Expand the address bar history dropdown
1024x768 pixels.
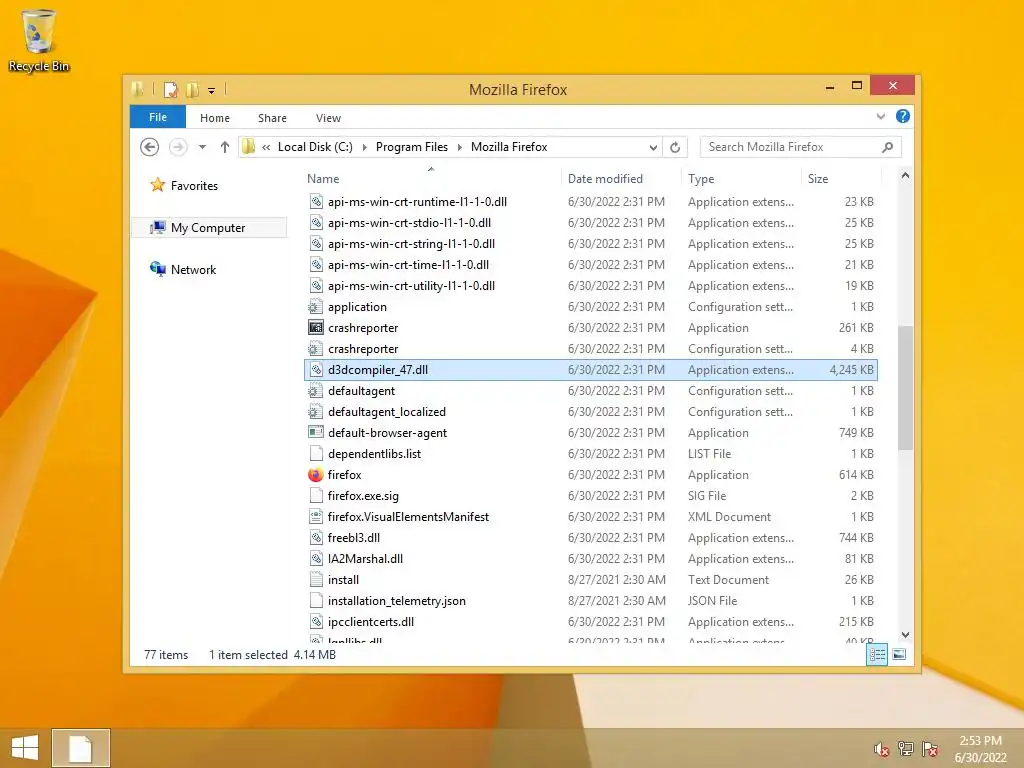coord(653,147)
